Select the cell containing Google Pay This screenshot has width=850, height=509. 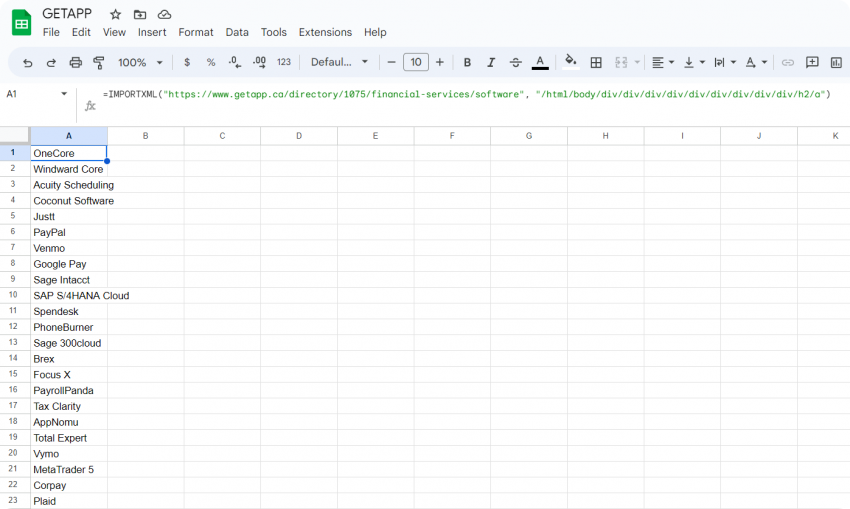point(69,264)
